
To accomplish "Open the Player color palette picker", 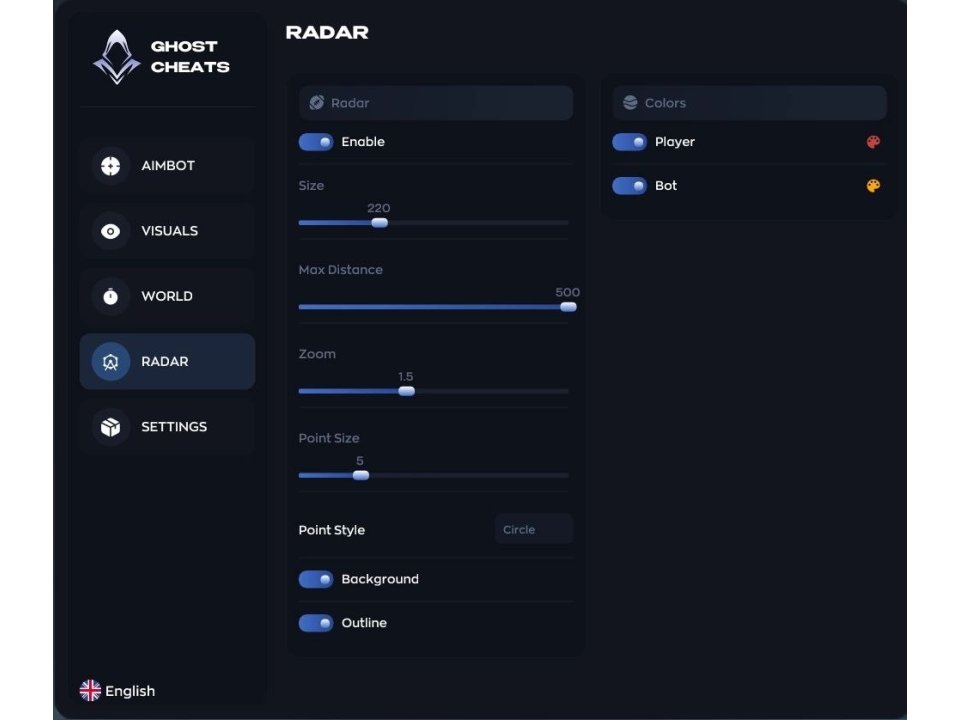I will click(x=873, y=142).
